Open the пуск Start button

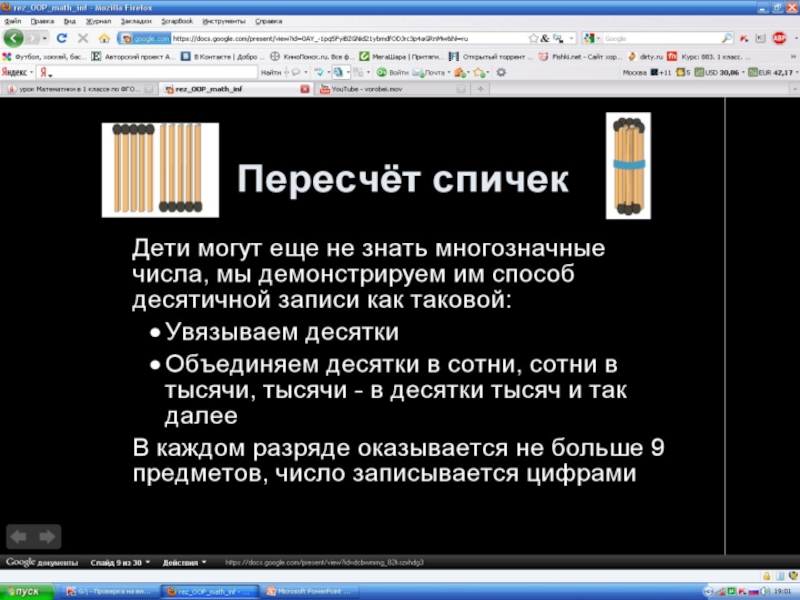tap(27, 591)
